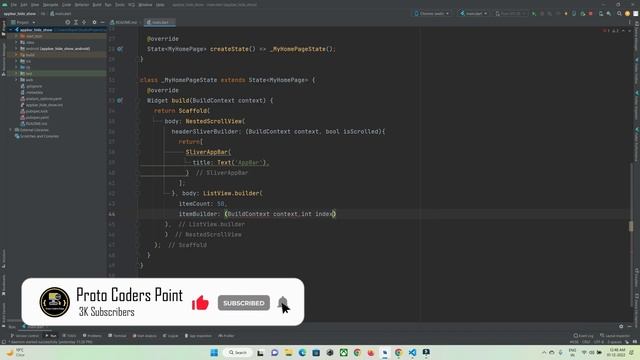The width and height of the screenshot is (640, 360).
Task: Expand the .dart_tool folder
Action: click(16, 36)
